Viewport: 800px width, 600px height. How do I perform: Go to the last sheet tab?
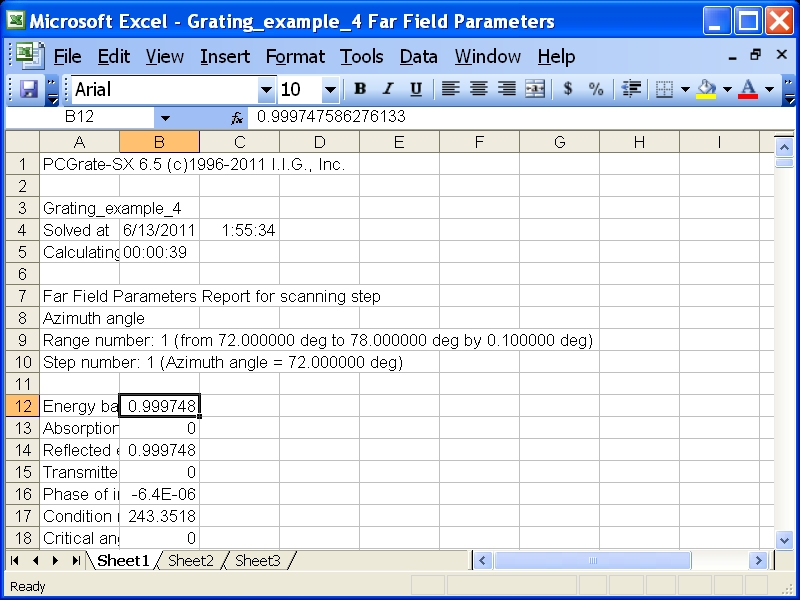[x=76, y=561]
